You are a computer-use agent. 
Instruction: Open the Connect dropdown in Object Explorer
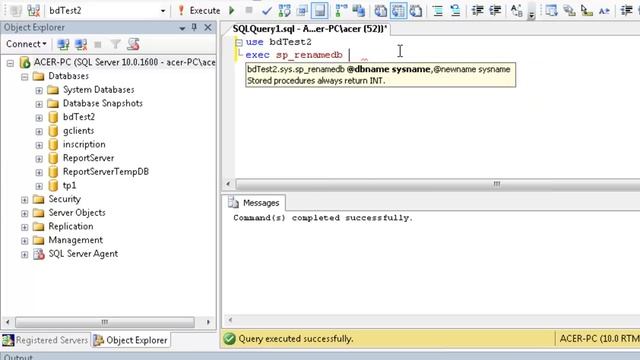pos(26,44)
